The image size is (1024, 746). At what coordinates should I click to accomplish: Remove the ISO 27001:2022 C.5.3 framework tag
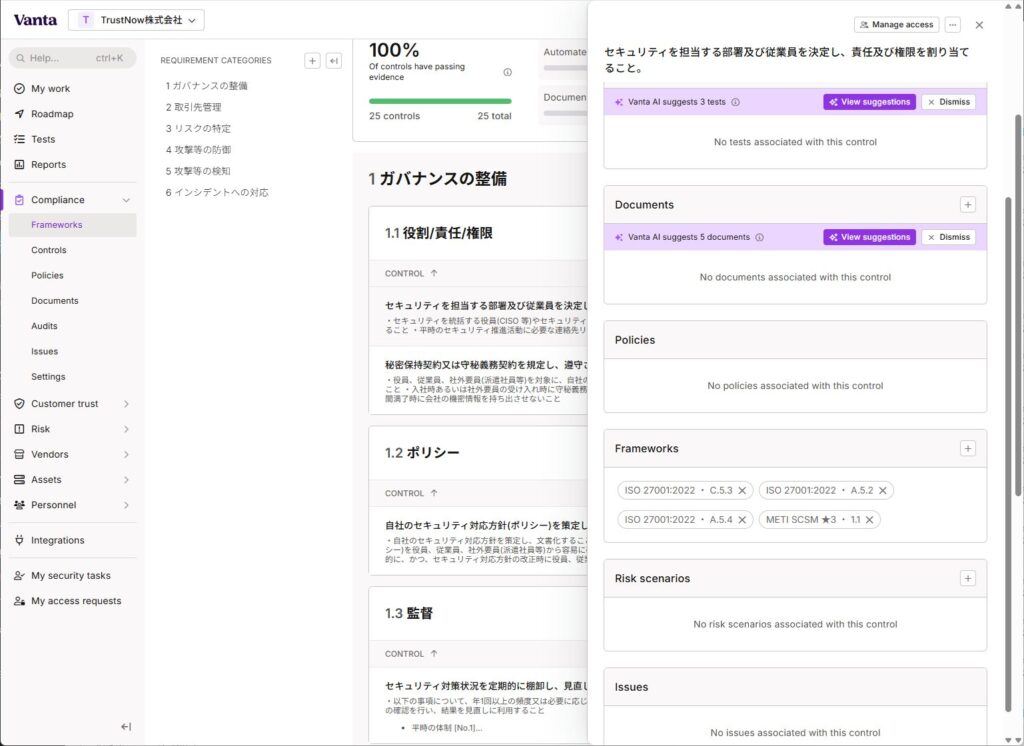coord(742,490)
